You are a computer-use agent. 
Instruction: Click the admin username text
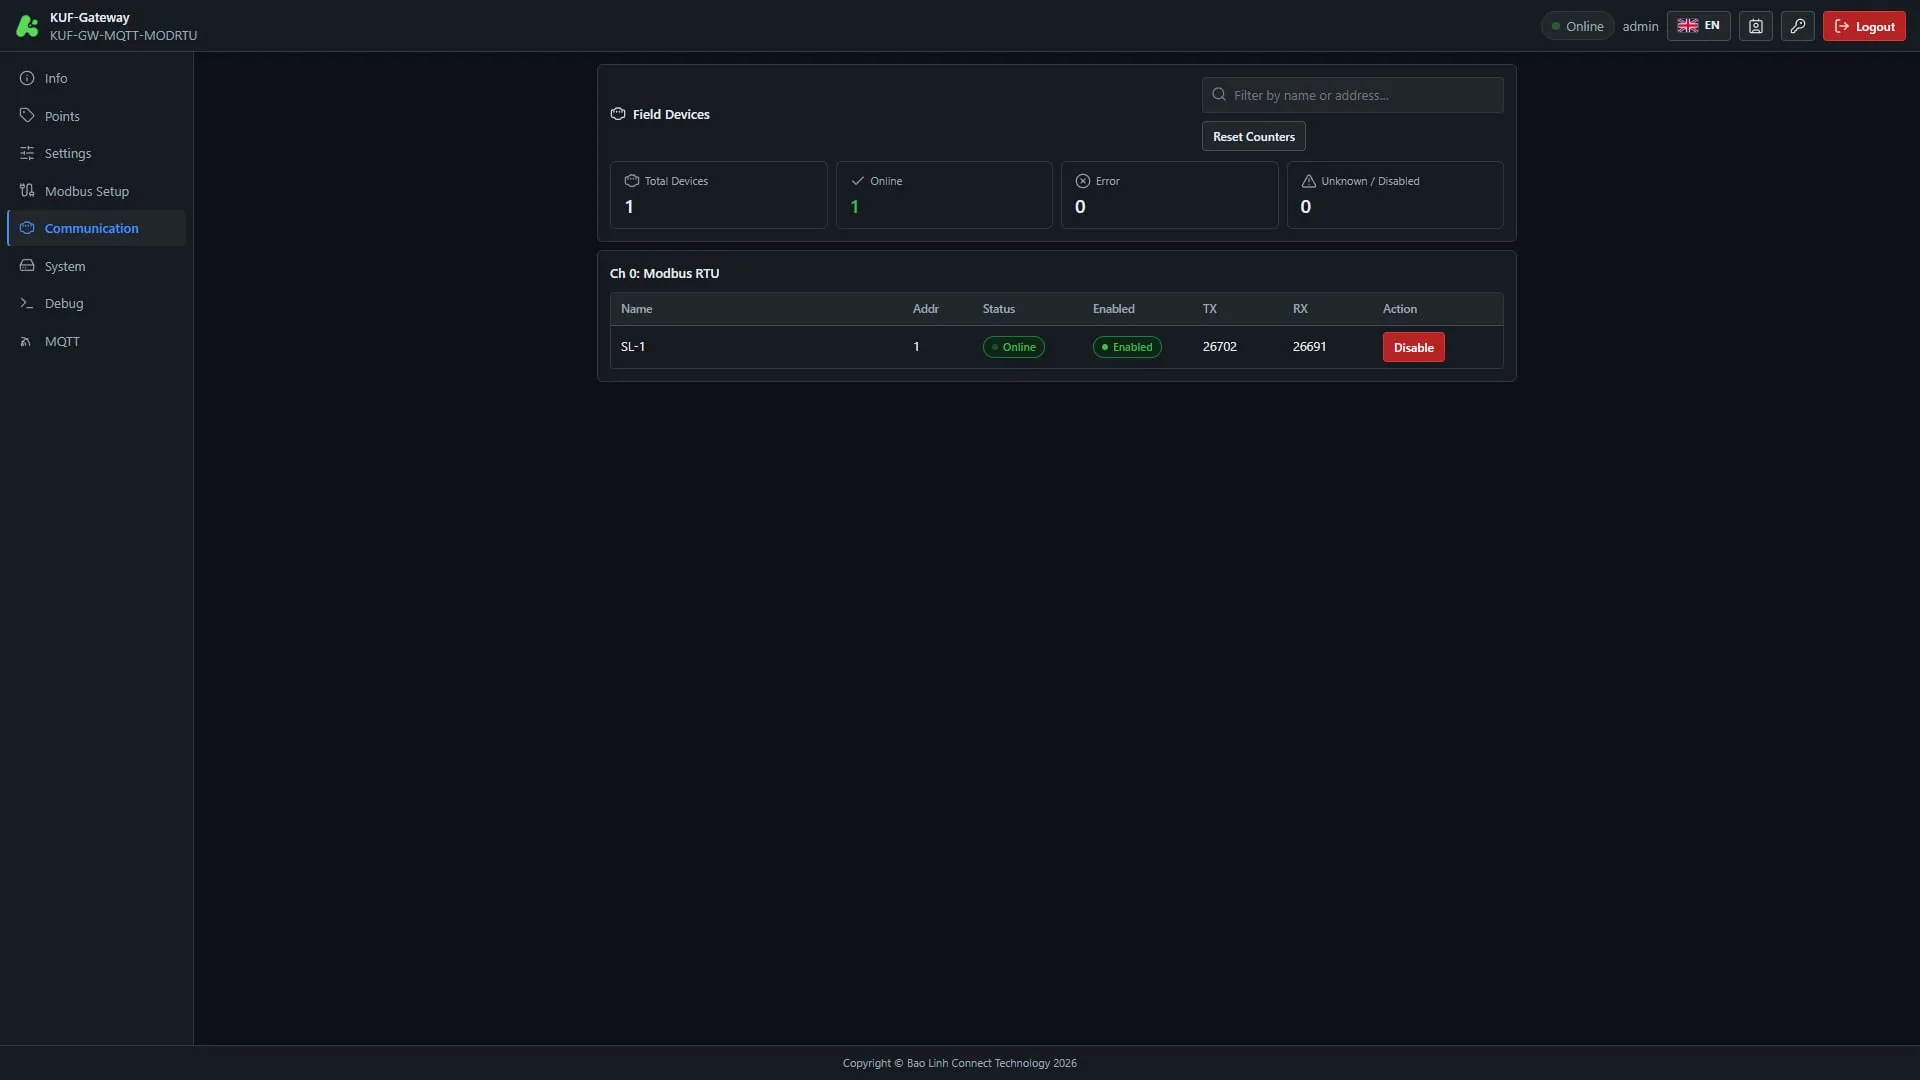click(1640, 26)
